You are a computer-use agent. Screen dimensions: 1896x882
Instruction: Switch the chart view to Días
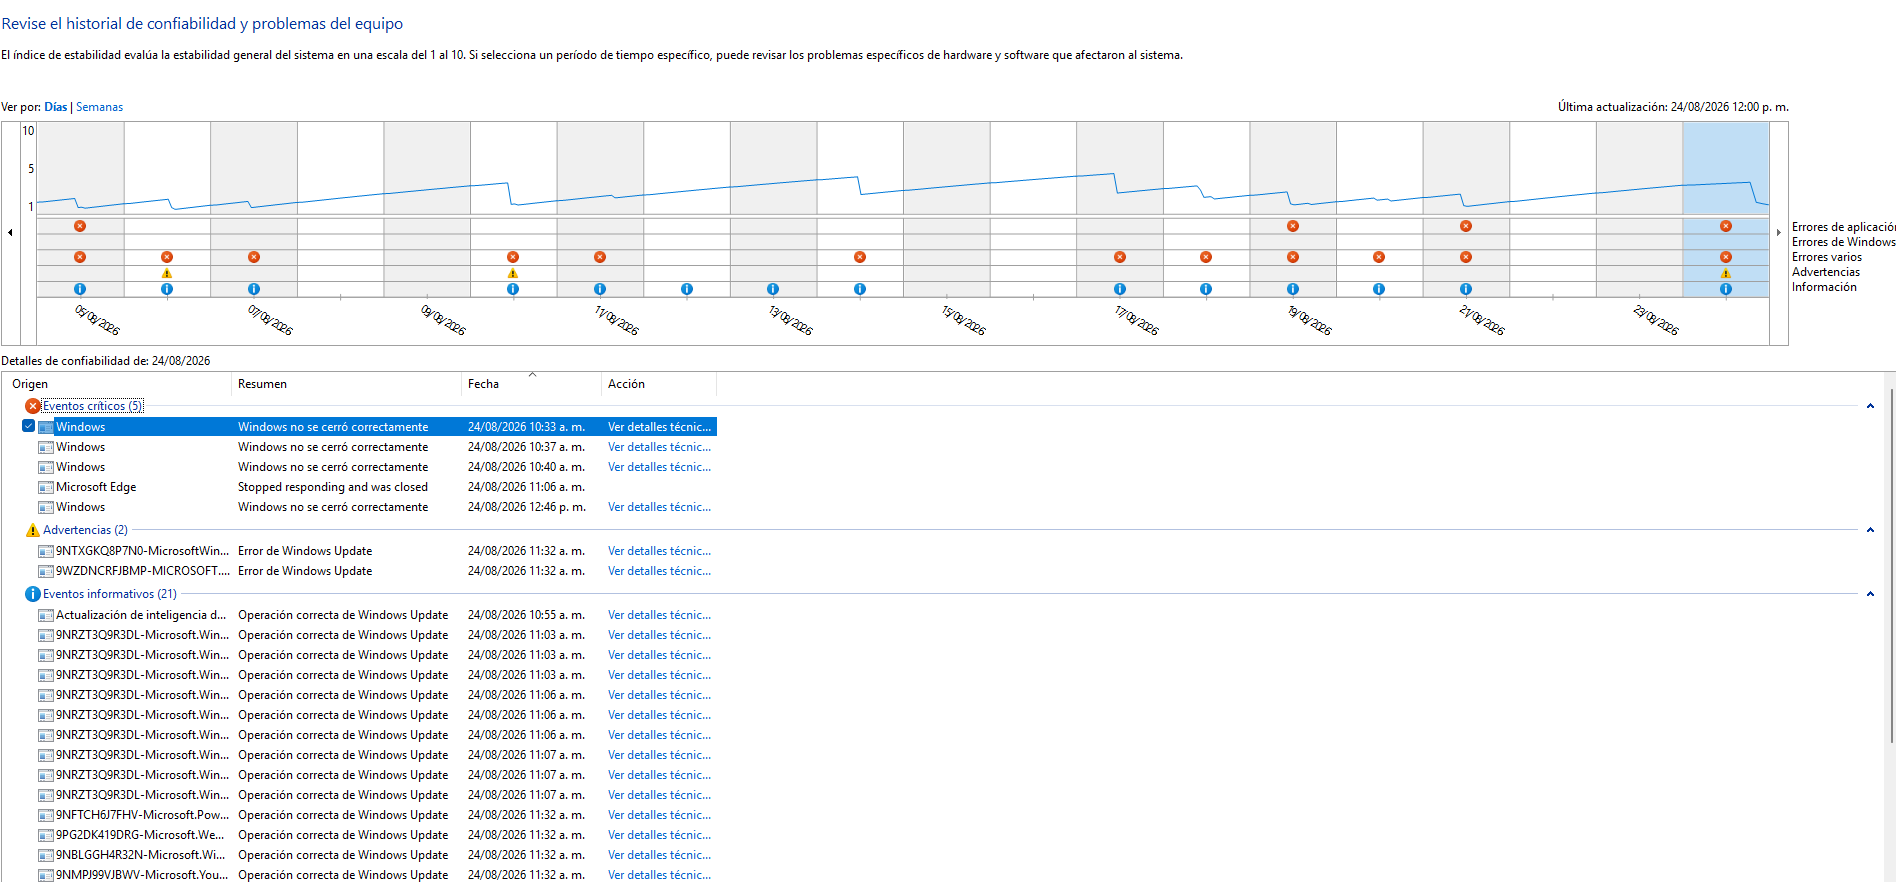click(x=56, y=107)
